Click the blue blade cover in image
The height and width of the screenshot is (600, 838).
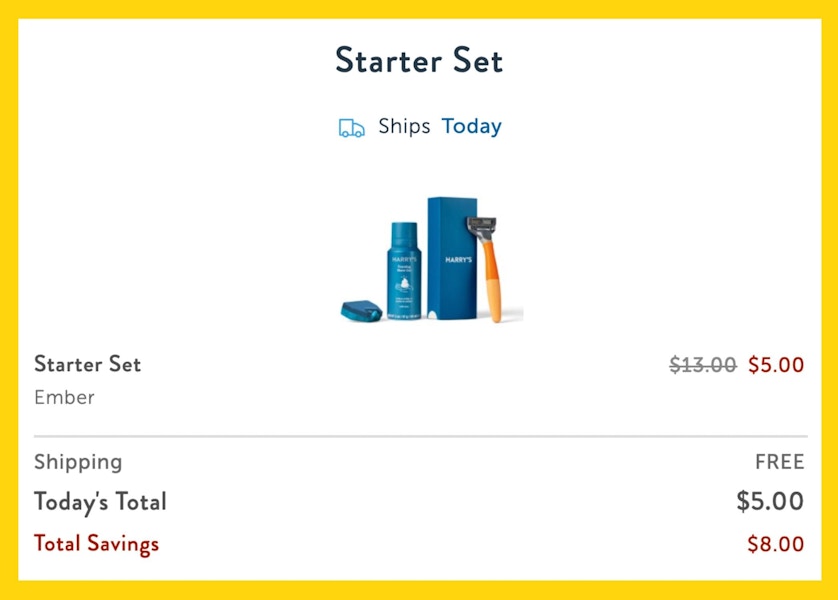(361, 309)
